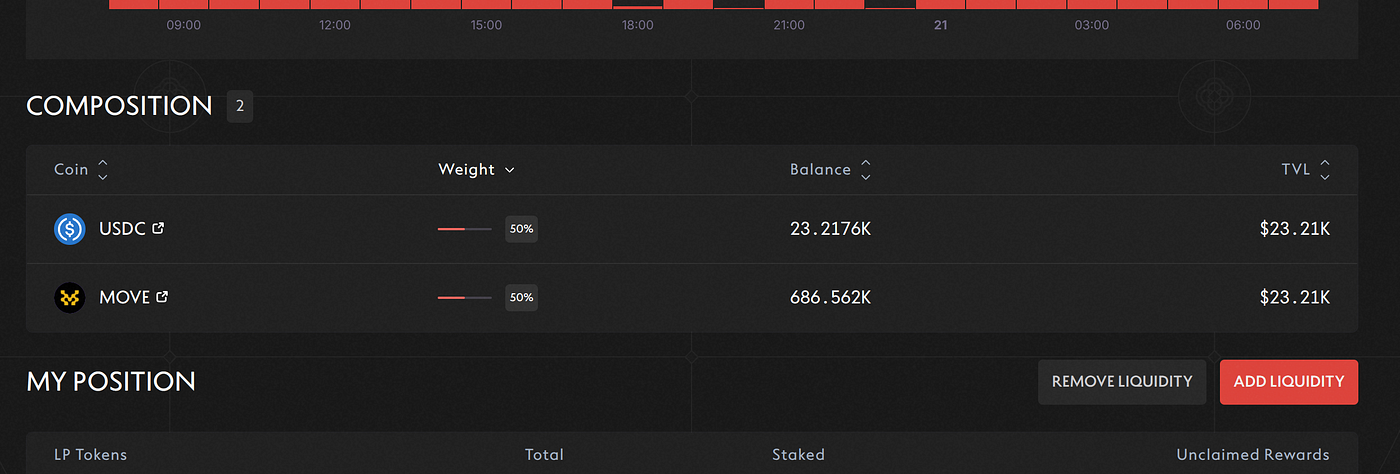Click the MOVE weight progress bar

pyautogui.click(x=465, y=298)
